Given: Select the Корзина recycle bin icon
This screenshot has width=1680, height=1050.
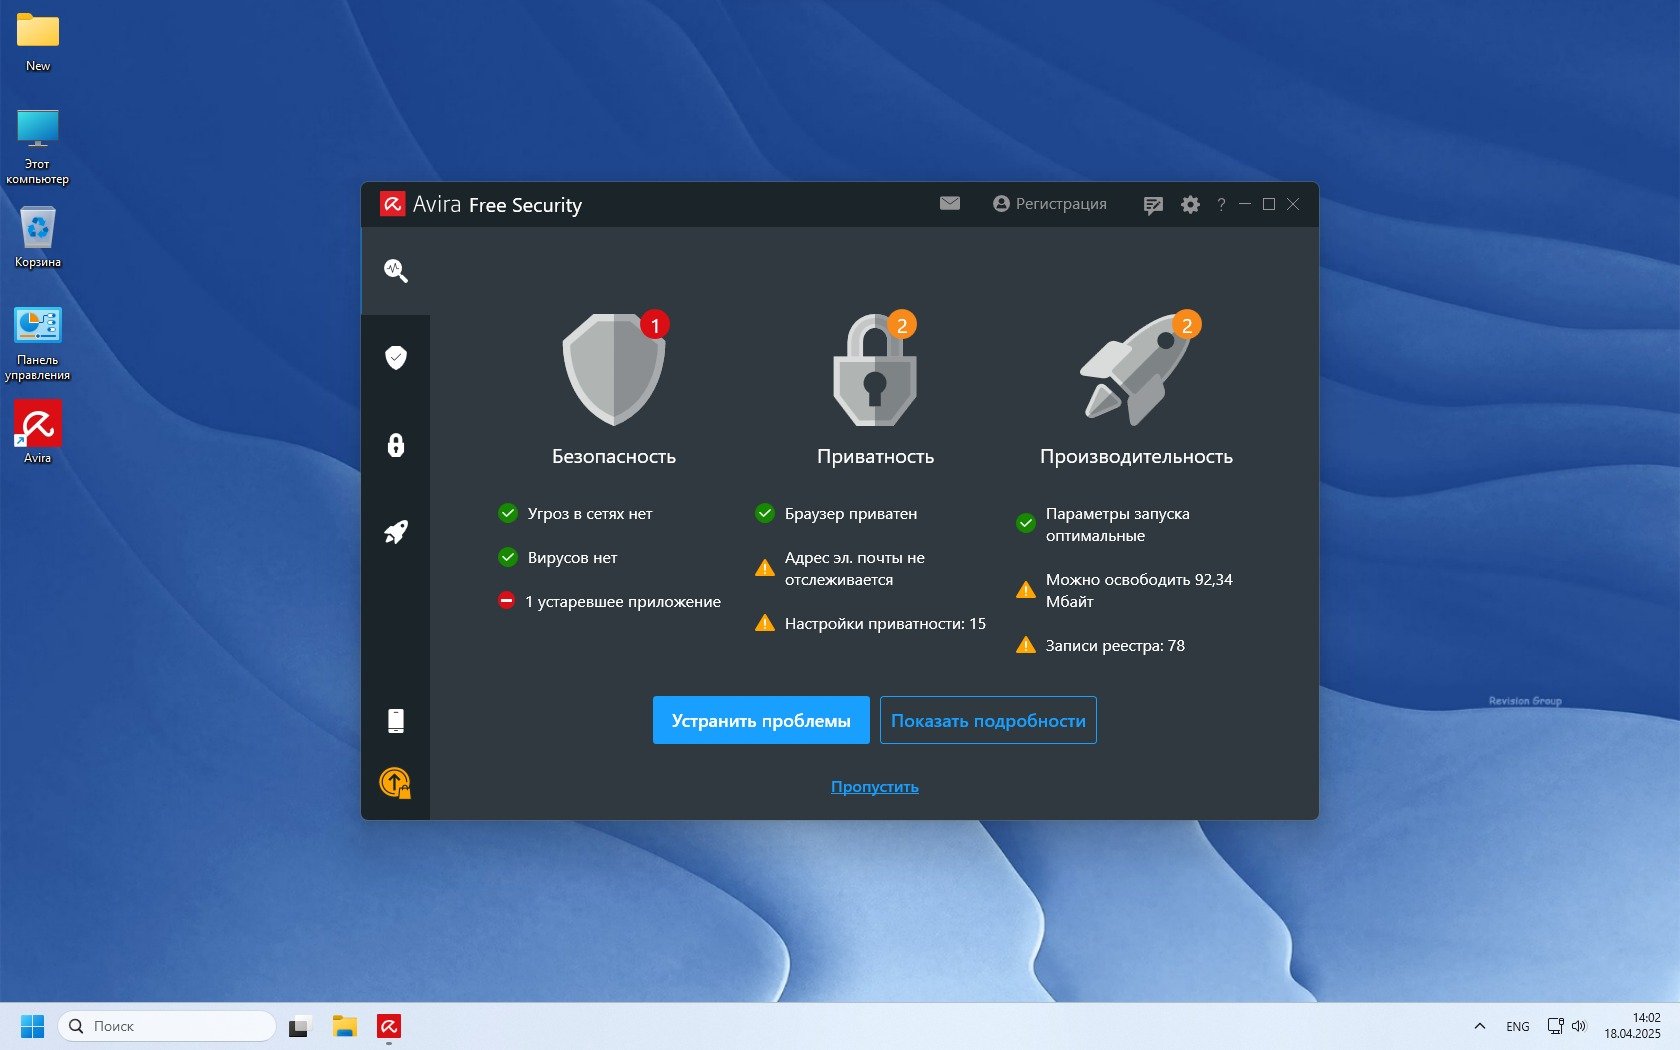Looking at the screenshot, I should pyautogui.click(x=38, y=237).
